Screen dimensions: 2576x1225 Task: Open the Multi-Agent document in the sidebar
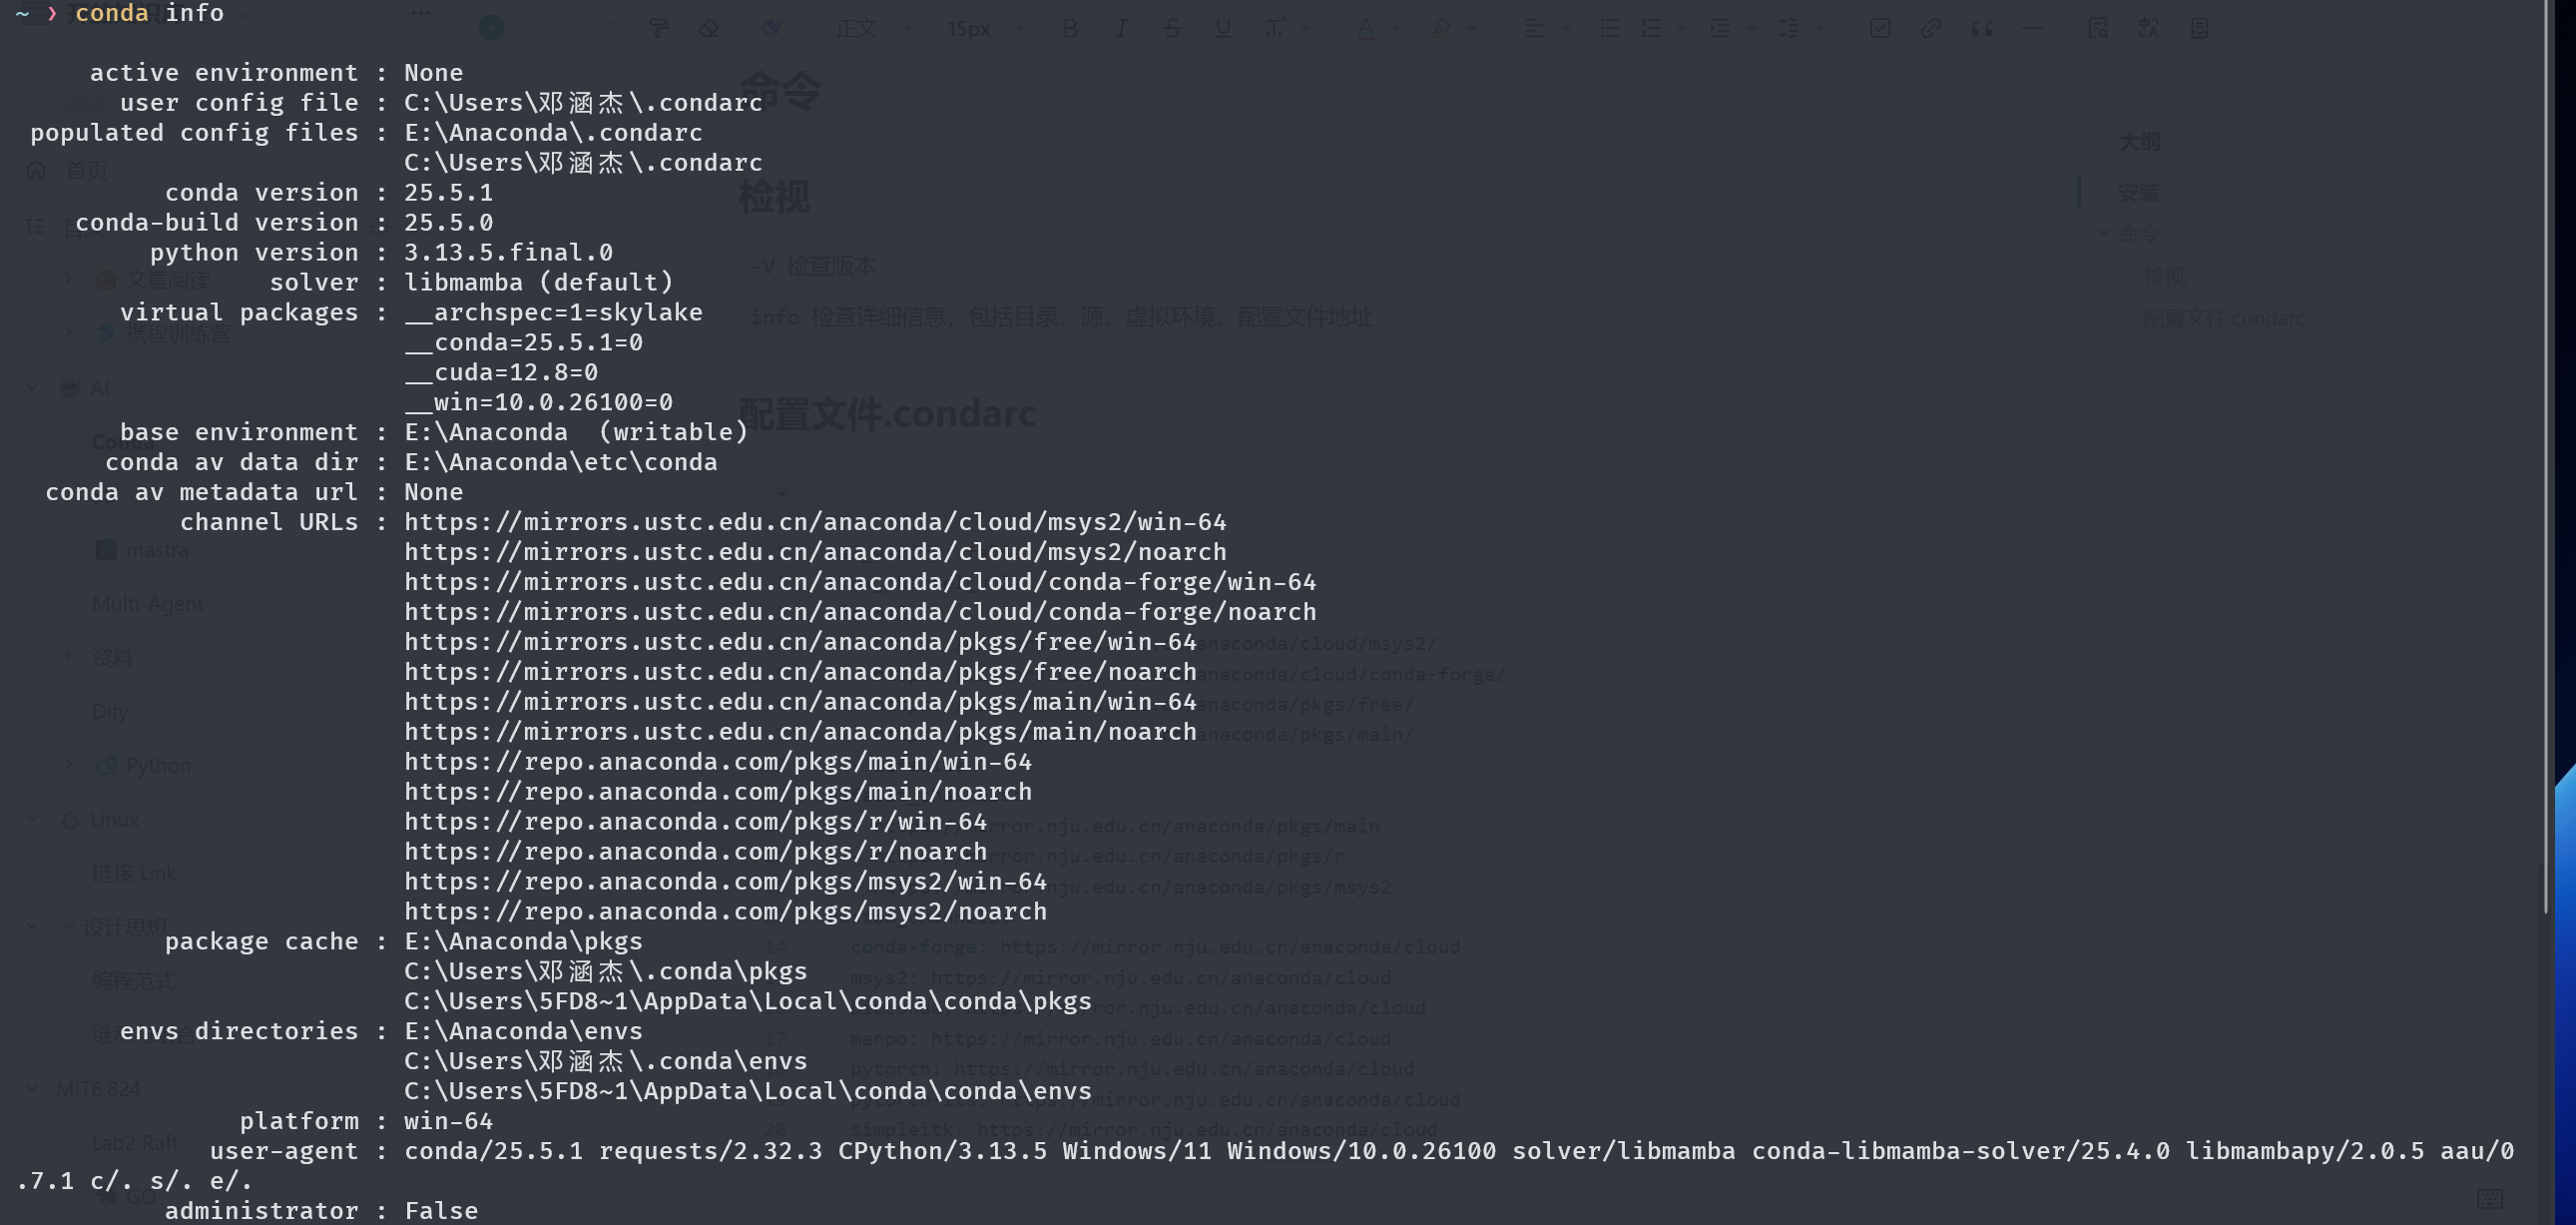coord(147,604)
